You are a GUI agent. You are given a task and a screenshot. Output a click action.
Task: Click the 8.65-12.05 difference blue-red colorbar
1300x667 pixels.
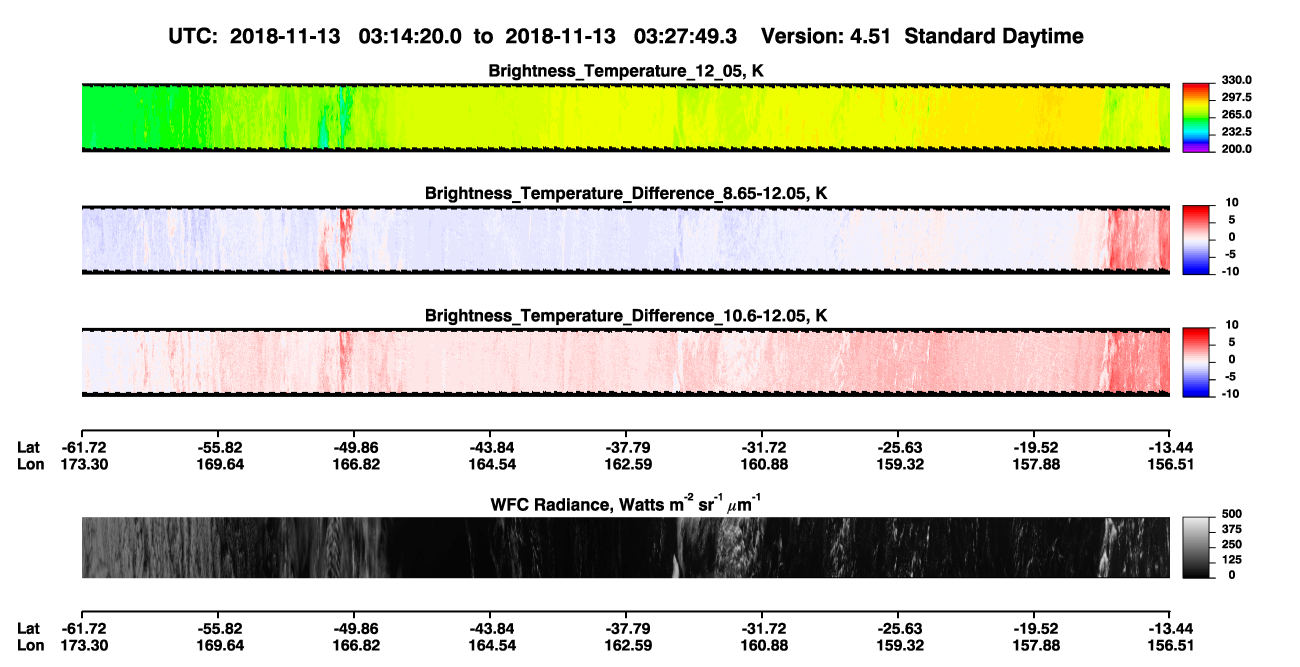(x=1197, y=238)
